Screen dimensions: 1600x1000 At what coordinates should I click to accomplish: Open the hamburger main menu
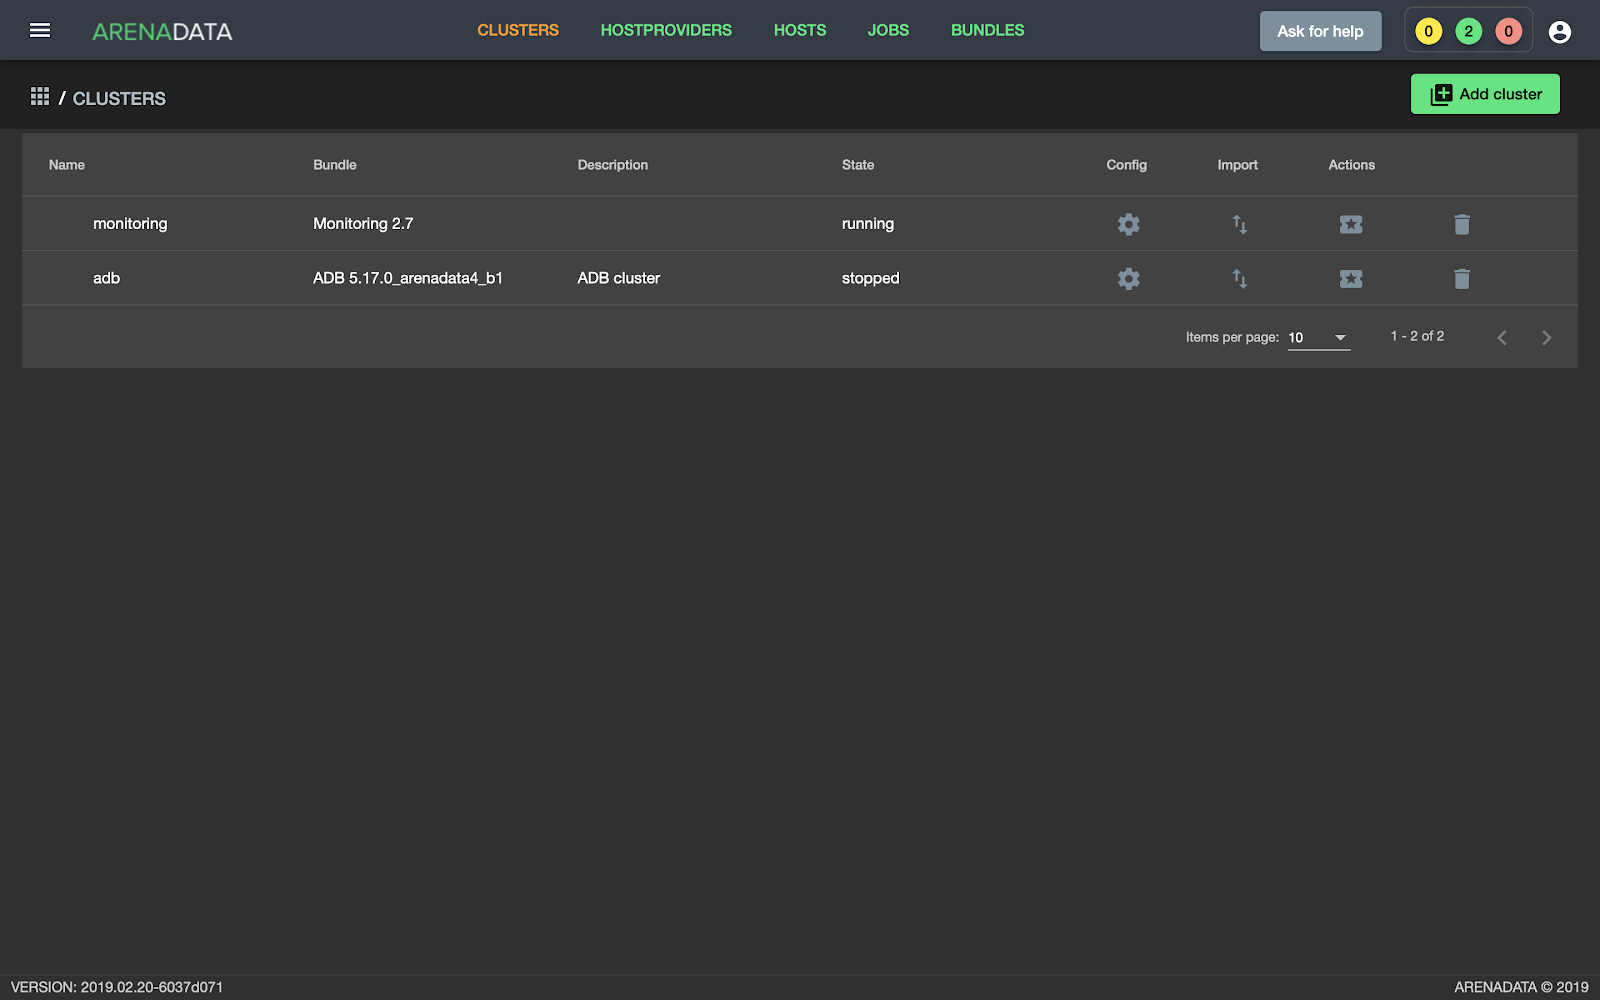coord(40,30)
